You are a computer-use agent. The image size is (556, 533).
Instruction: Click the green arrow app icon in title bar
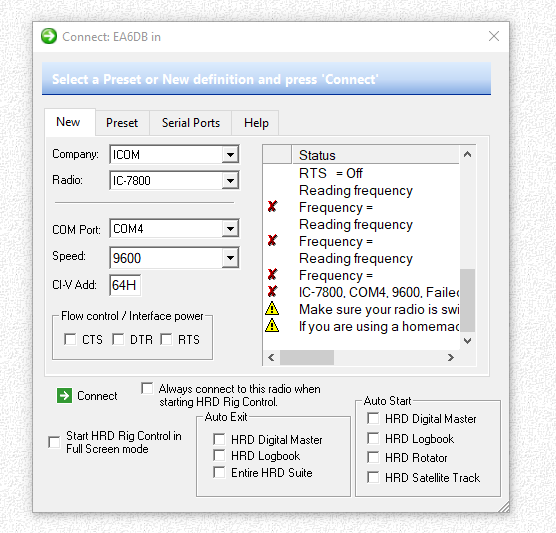49,36
